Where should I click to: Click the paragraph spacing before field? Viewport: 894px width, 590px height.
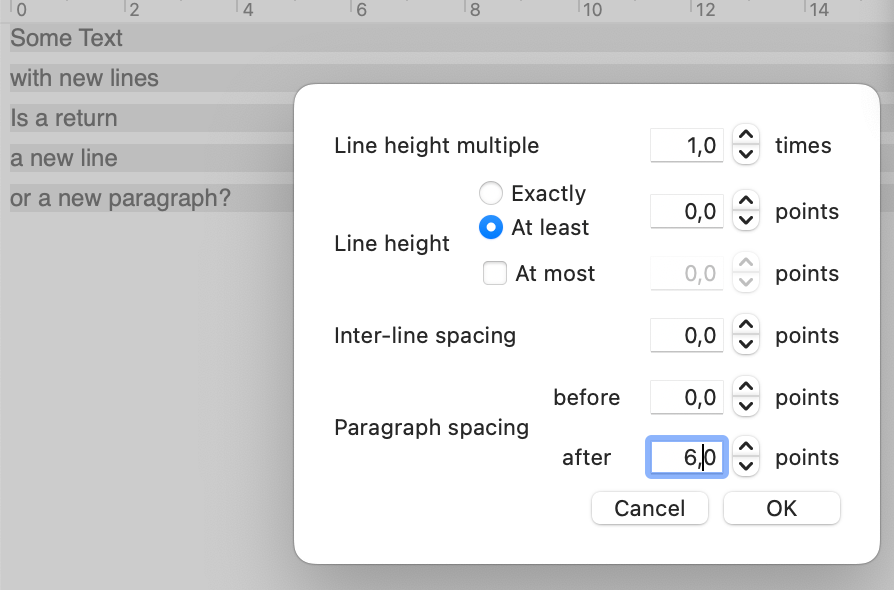pyautogui.click(x=687, y=397)
